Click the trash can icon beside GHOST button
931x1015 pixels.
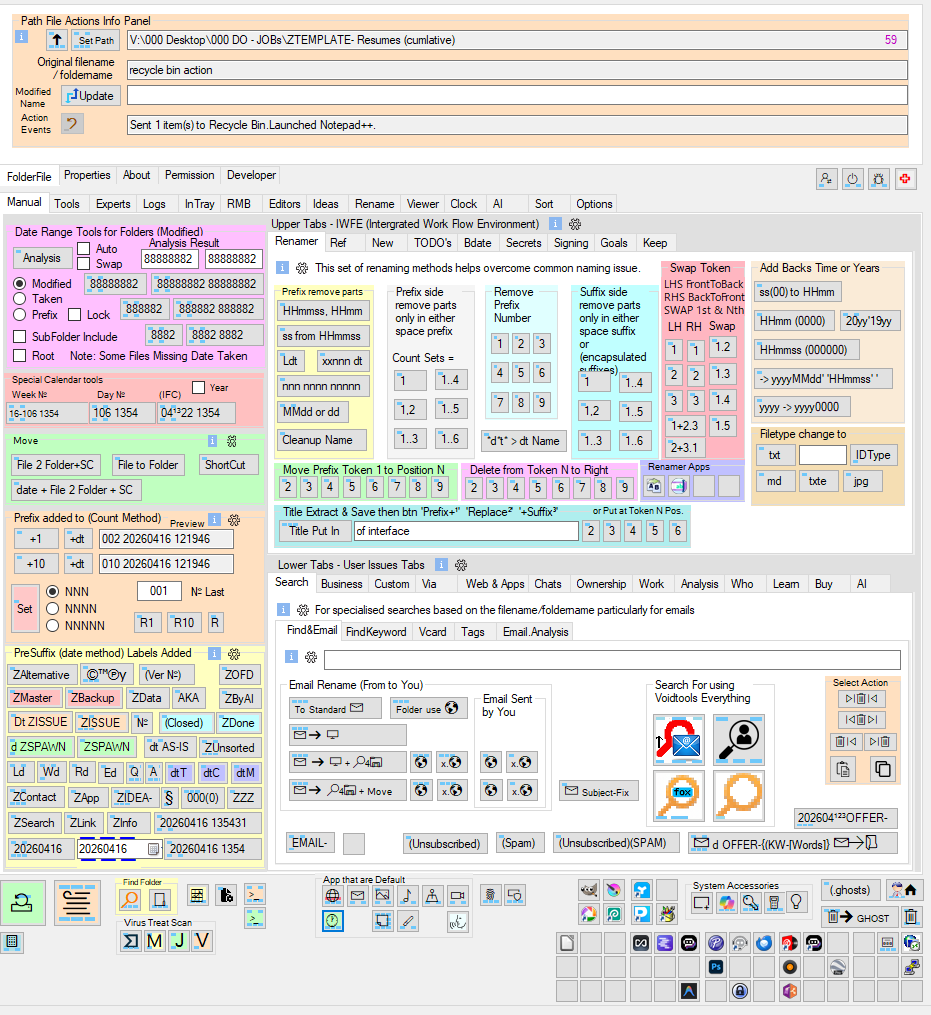[911, 917]
